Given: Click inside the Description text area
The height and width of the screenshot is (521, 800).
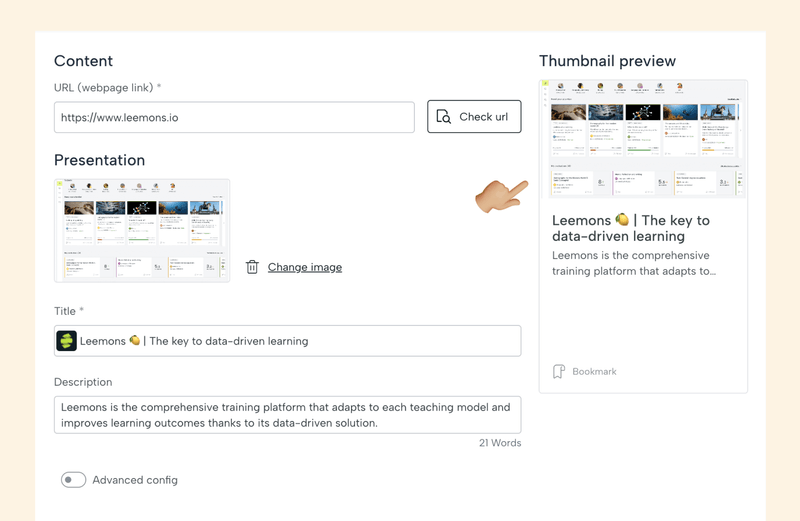Looking at the screenshot, I should [287, 415].
